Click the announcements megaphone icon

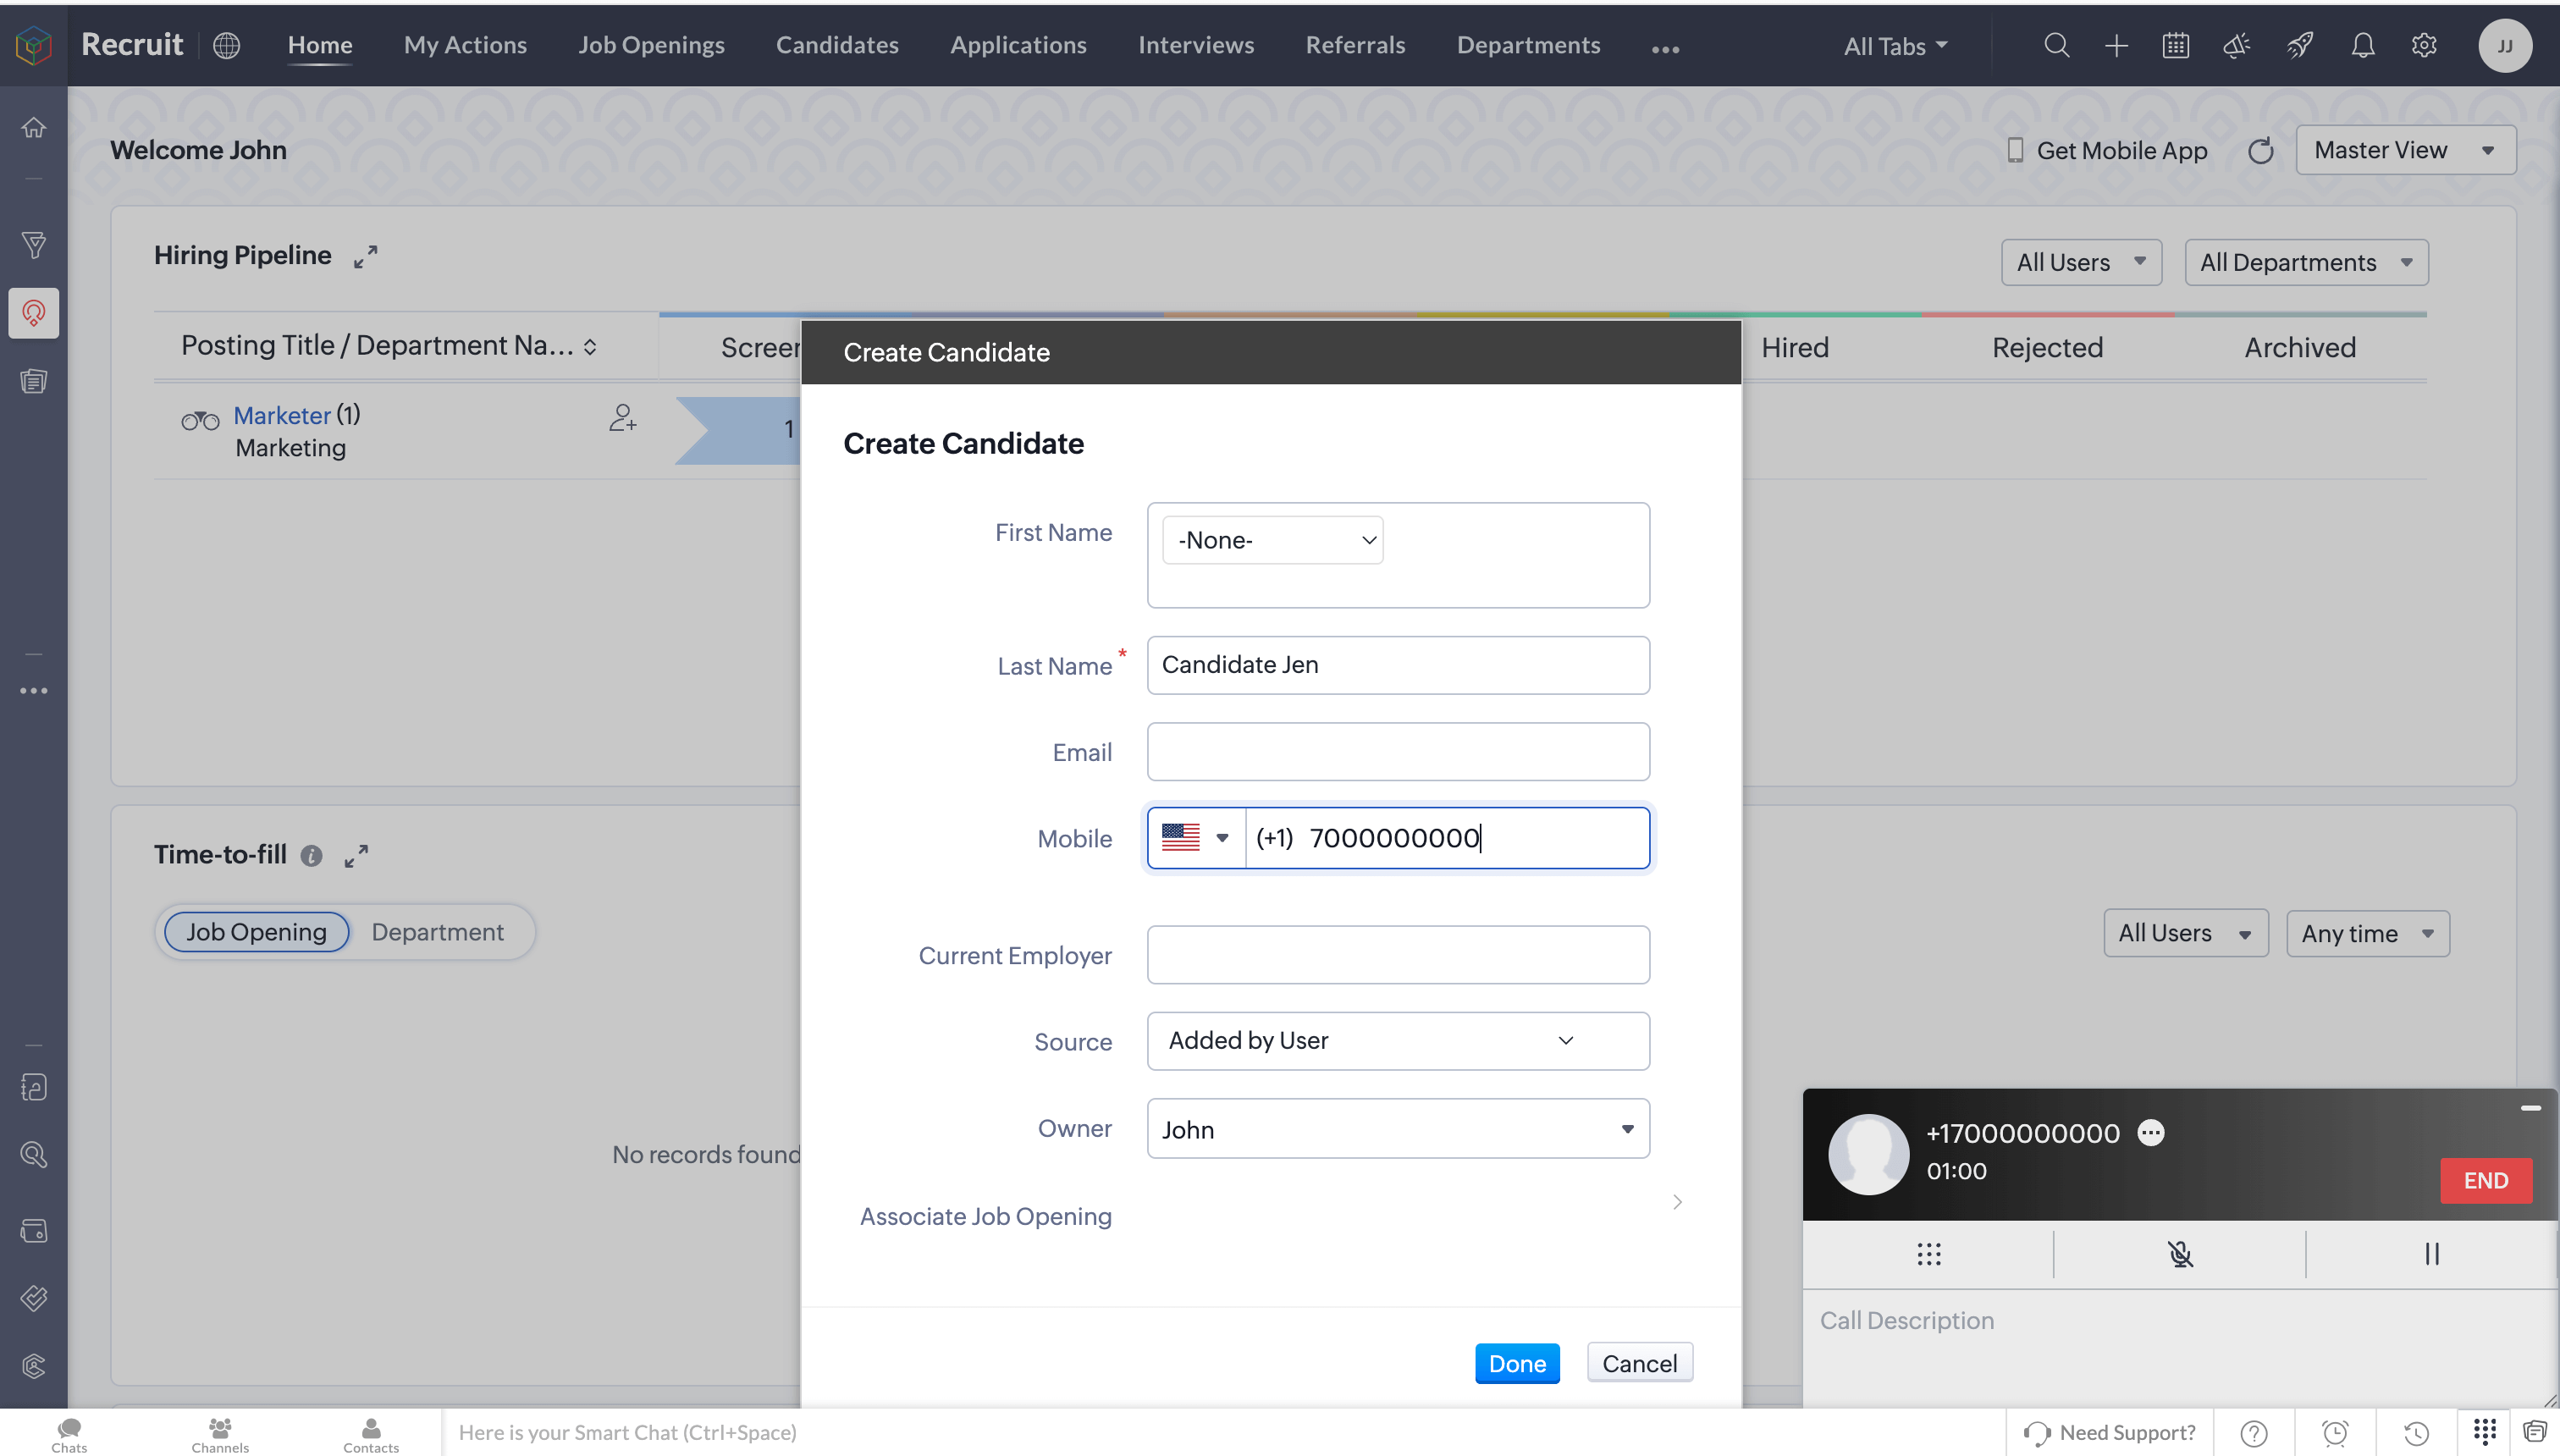(x=2237, y=45)
